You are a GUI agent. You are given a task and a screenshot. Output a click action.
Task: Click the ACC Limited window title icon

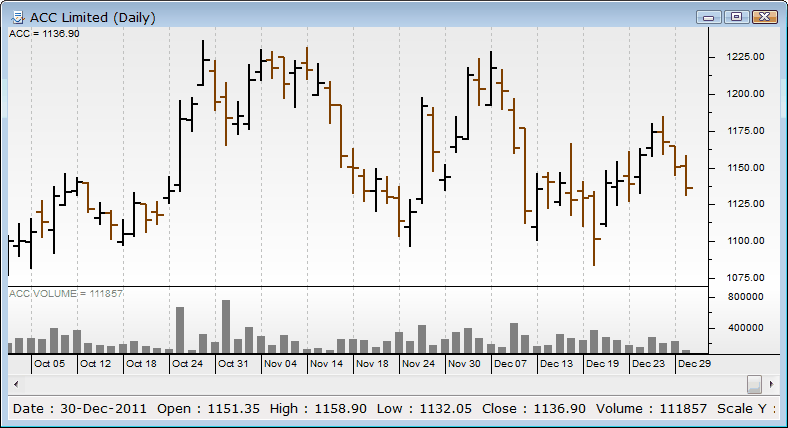(17, 17)
